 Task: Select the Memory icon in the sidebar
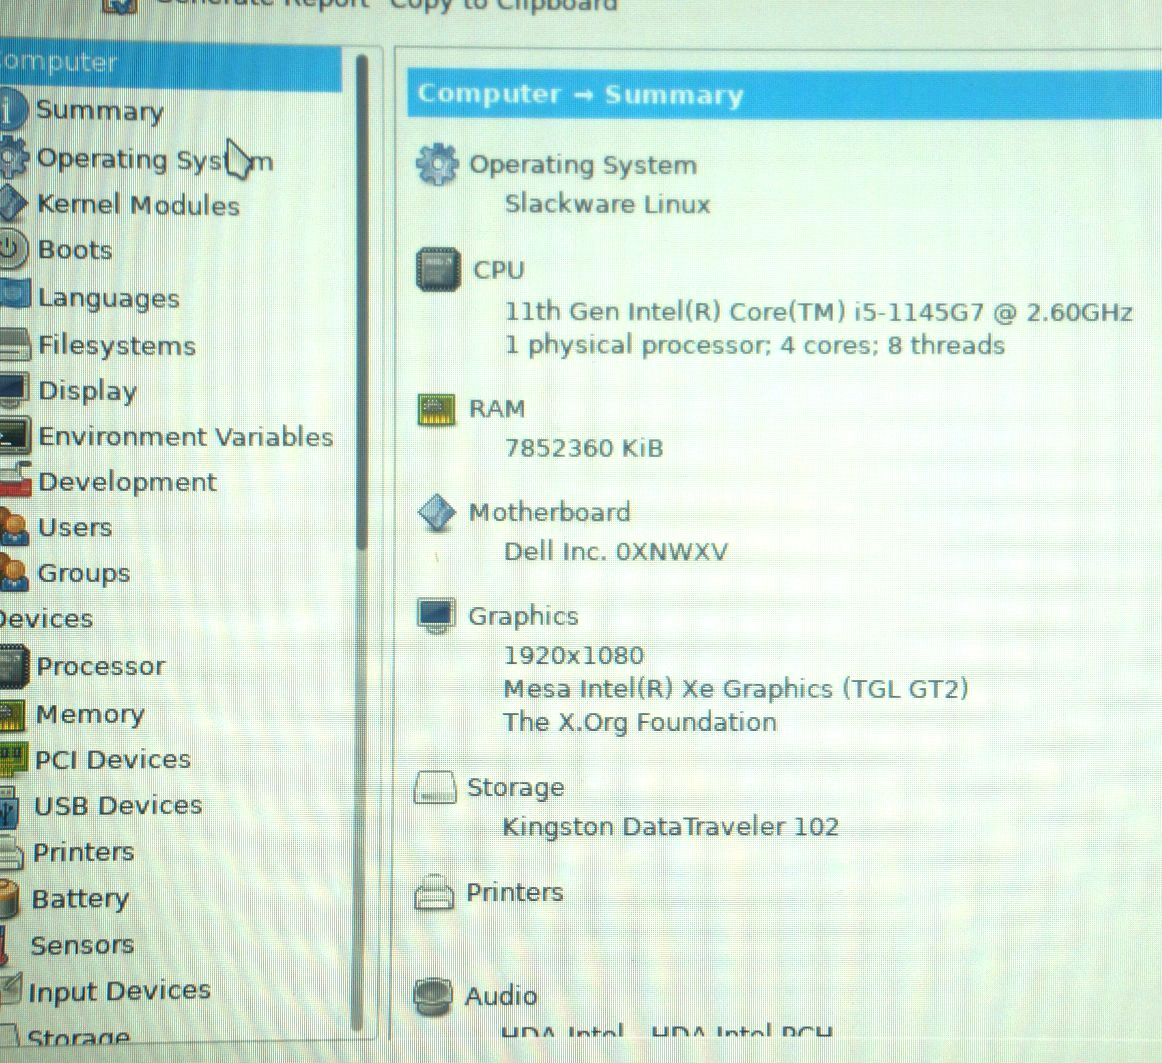pyautogui.click(x=13, y=715)
